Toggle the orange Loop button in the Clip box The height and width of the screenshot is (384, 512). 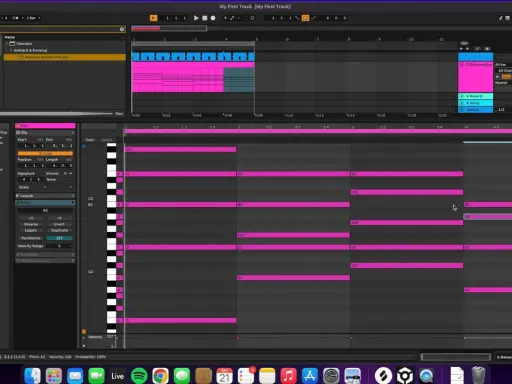(x=45, y=153)
